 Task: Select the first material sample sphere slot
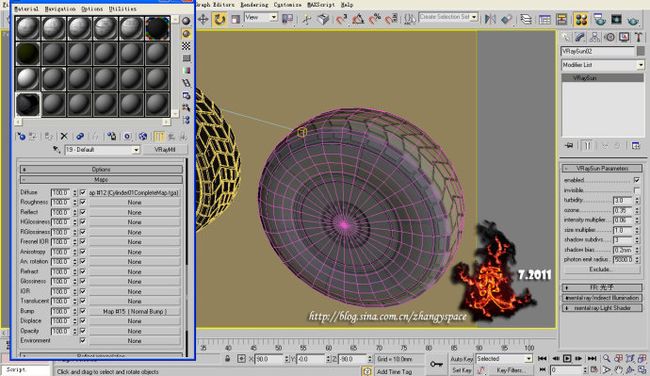pos(27,28)
